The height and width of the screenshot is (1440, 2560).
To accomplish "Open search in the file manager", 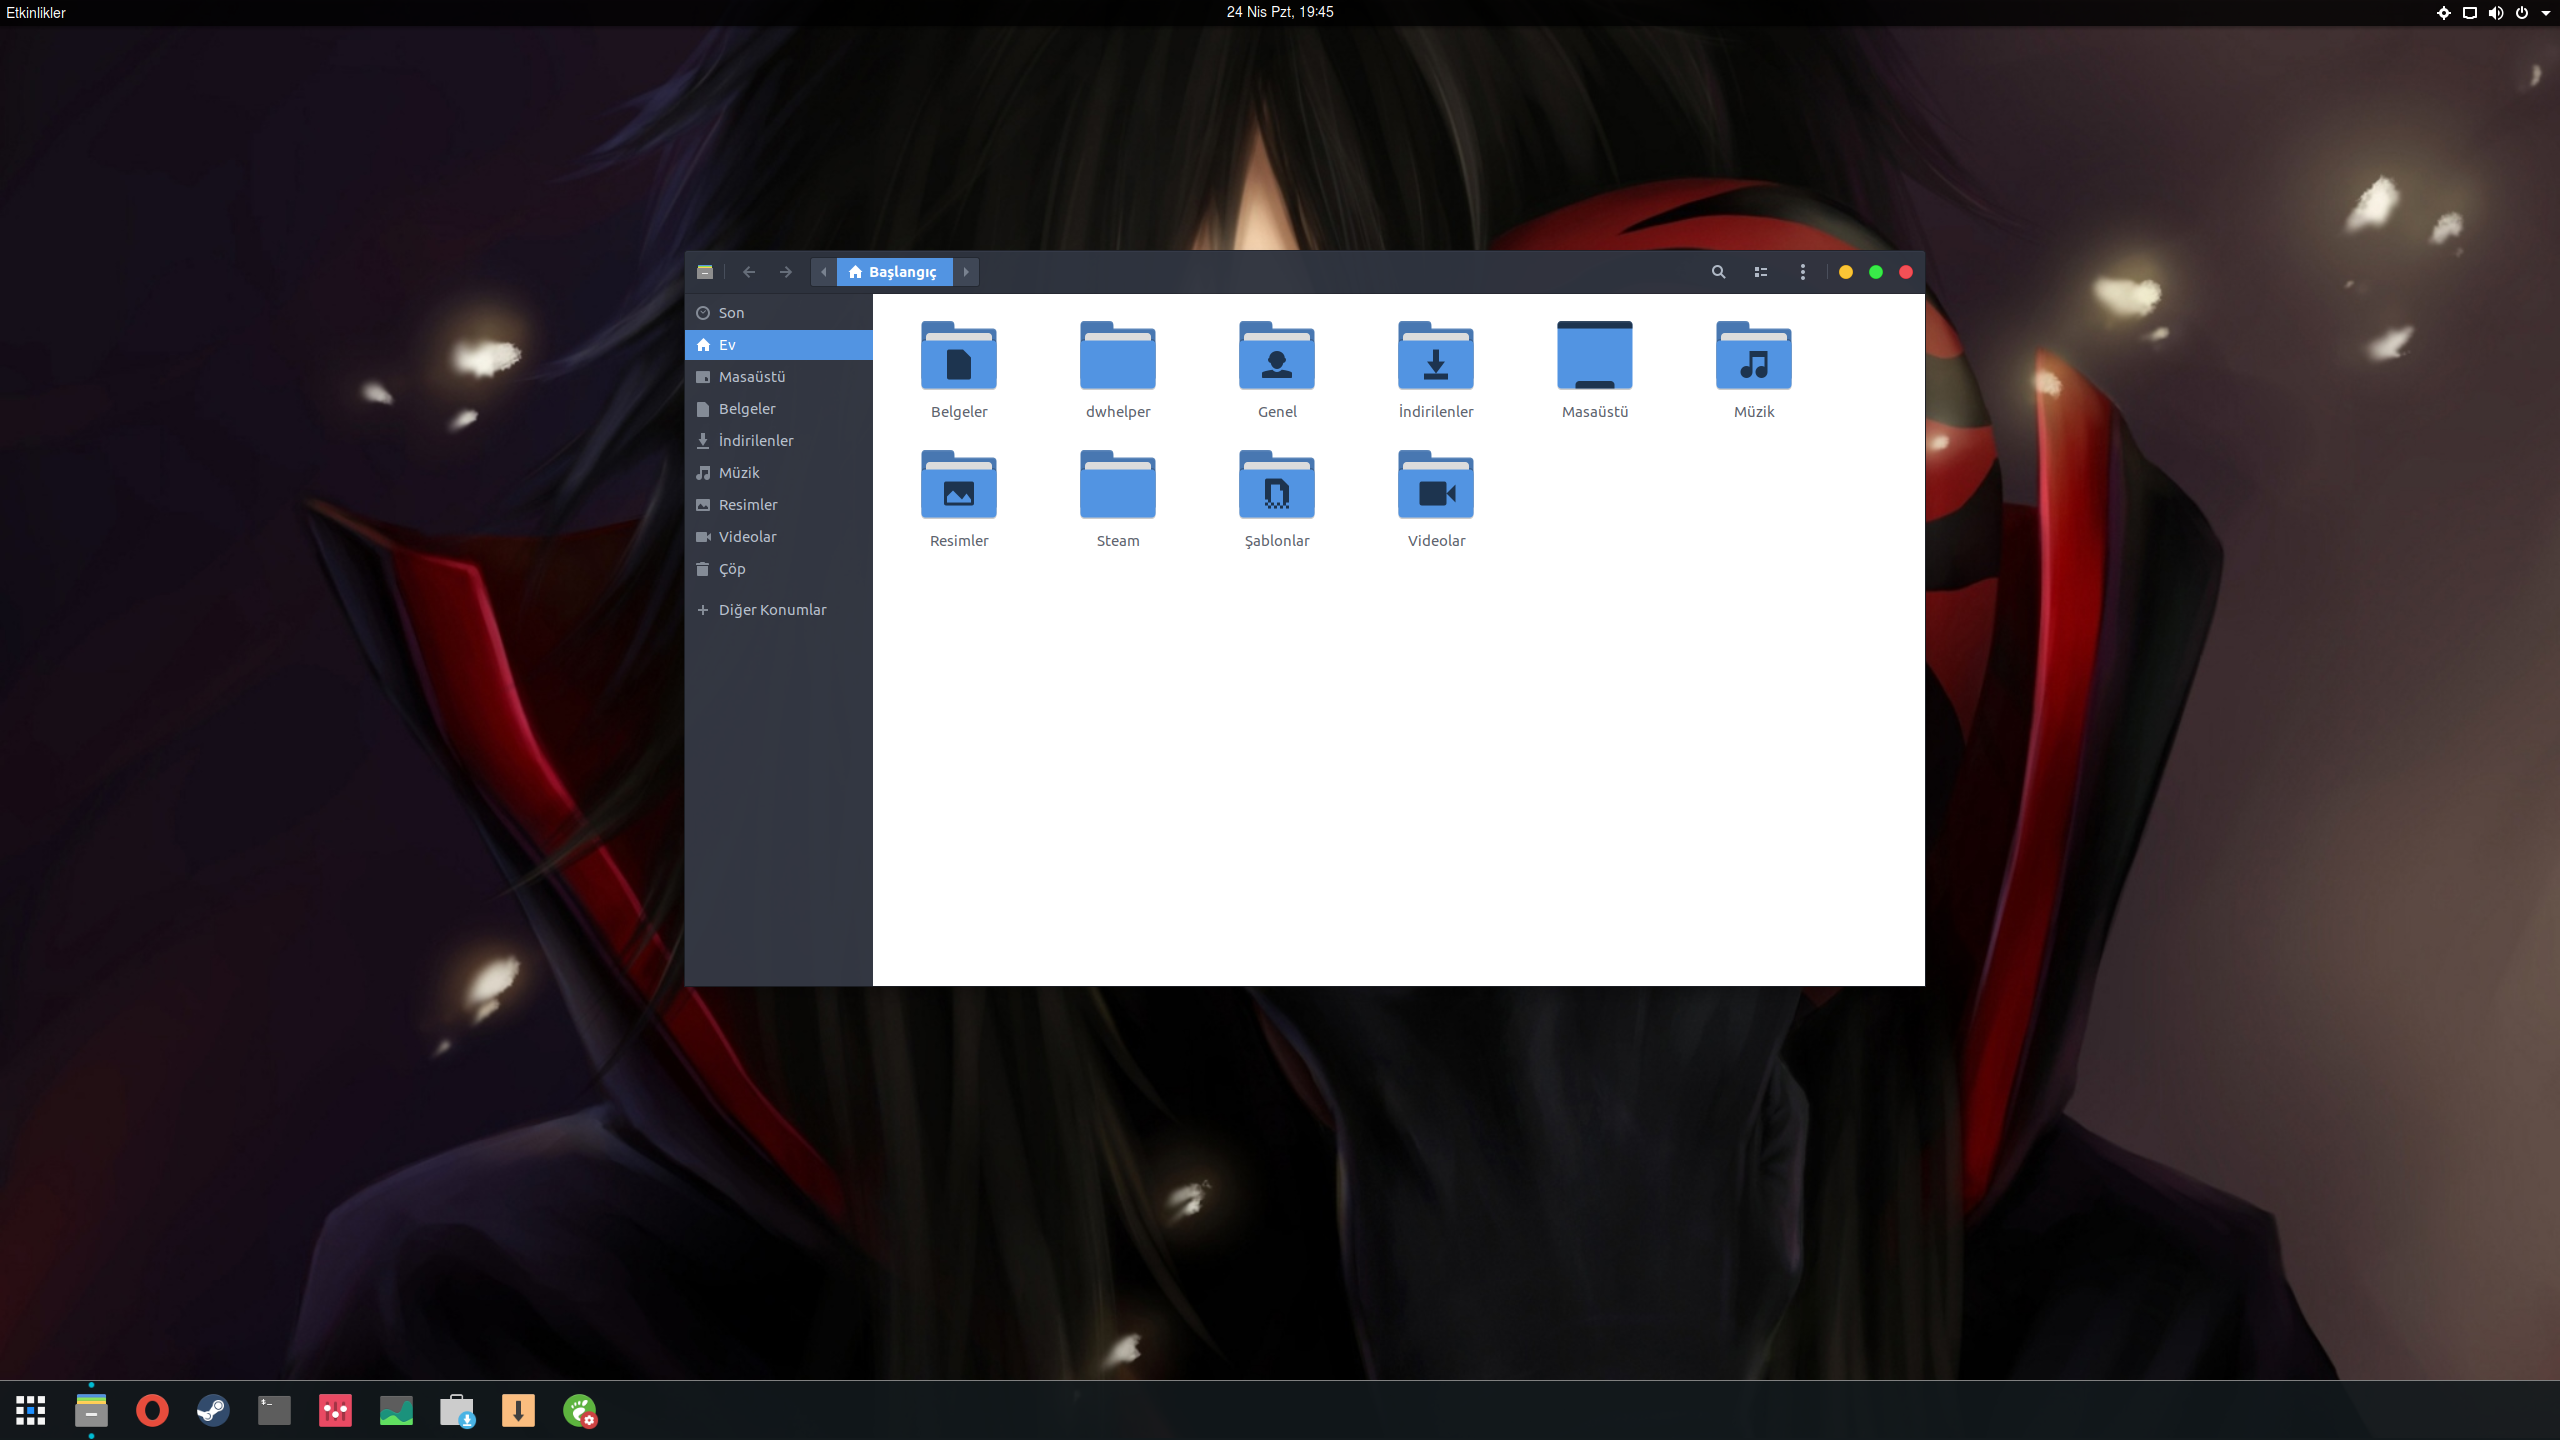I will [1718, 272].
